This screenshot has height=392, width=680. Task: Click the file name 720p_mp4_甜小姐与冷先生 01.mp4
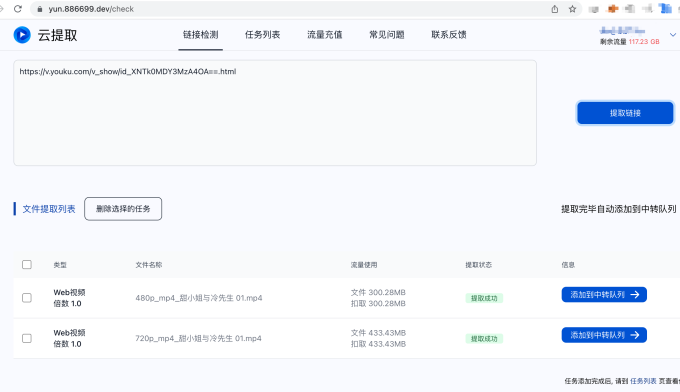[x=198, y=338]
